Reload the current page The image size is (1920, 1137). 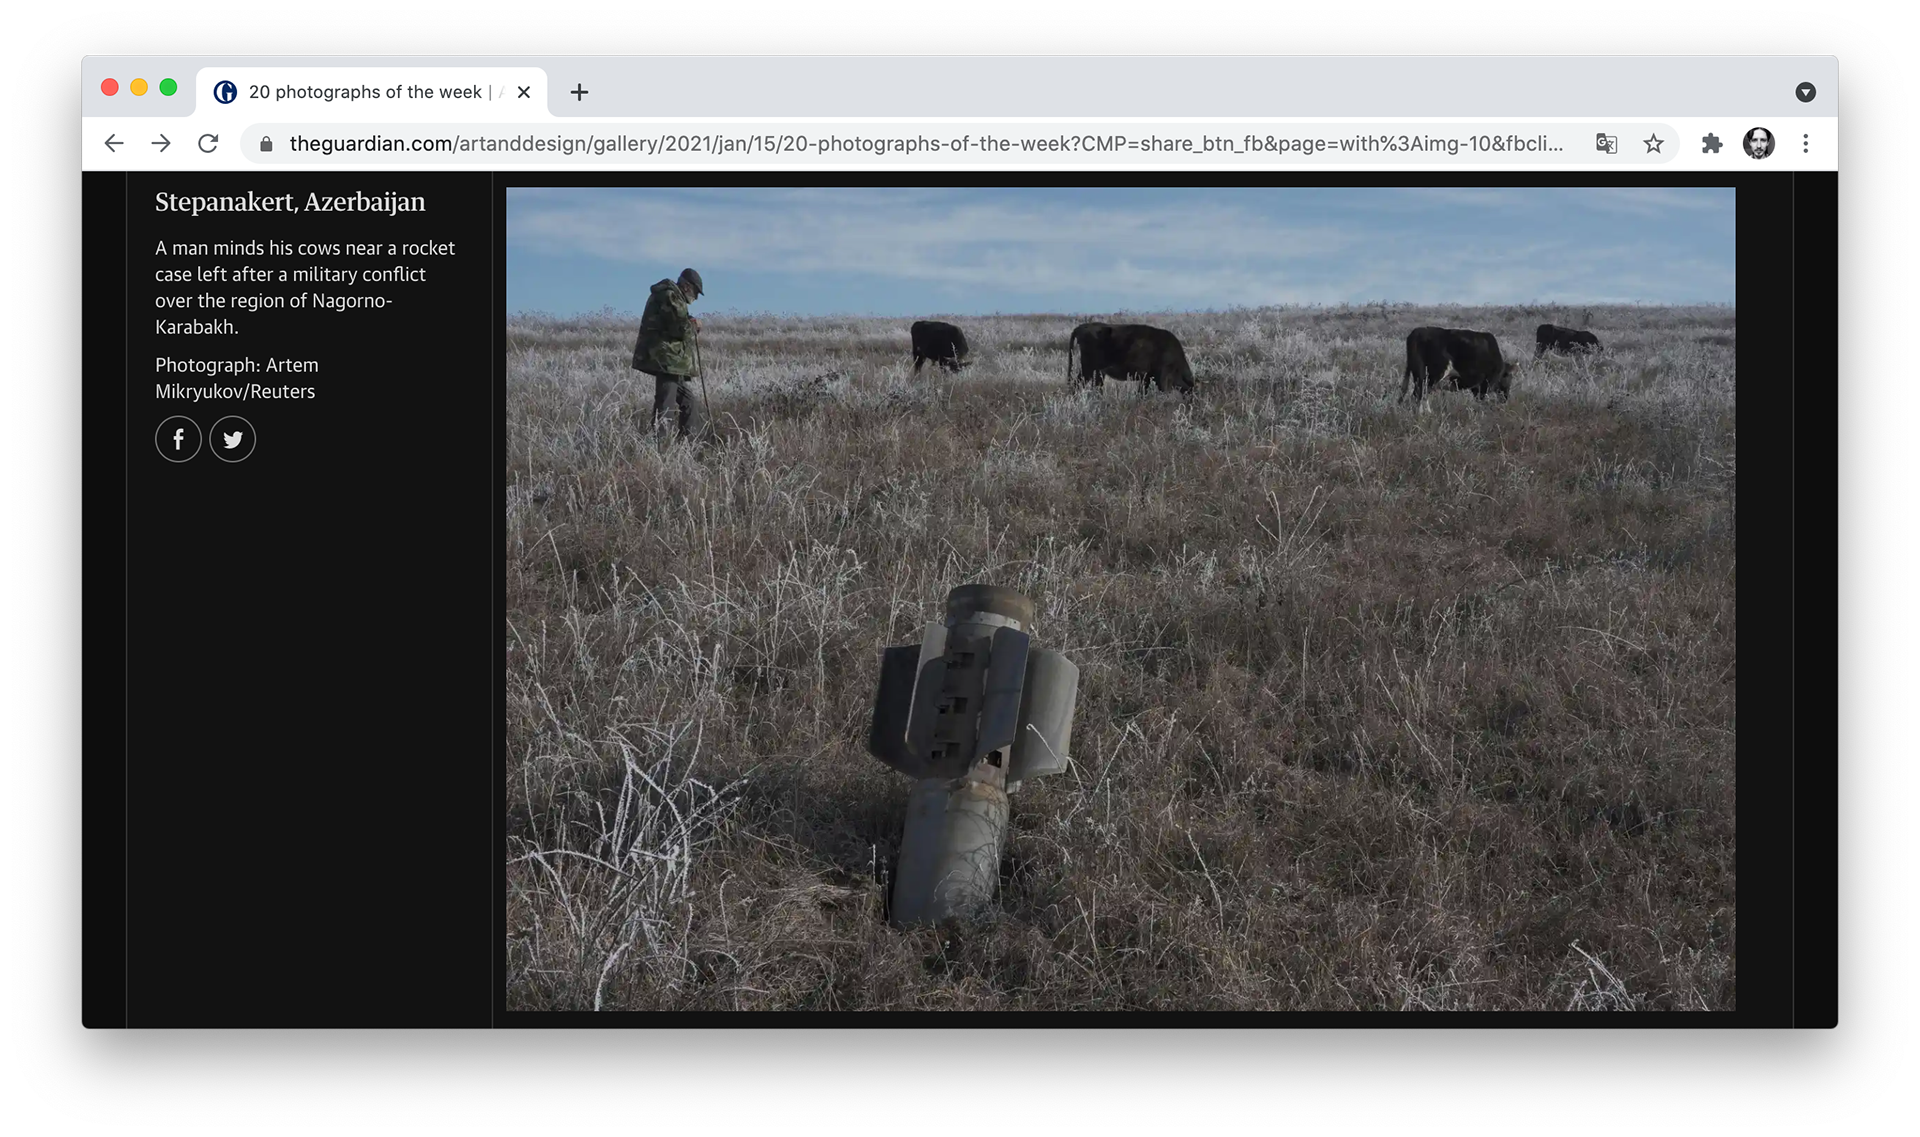pos(208,143)
